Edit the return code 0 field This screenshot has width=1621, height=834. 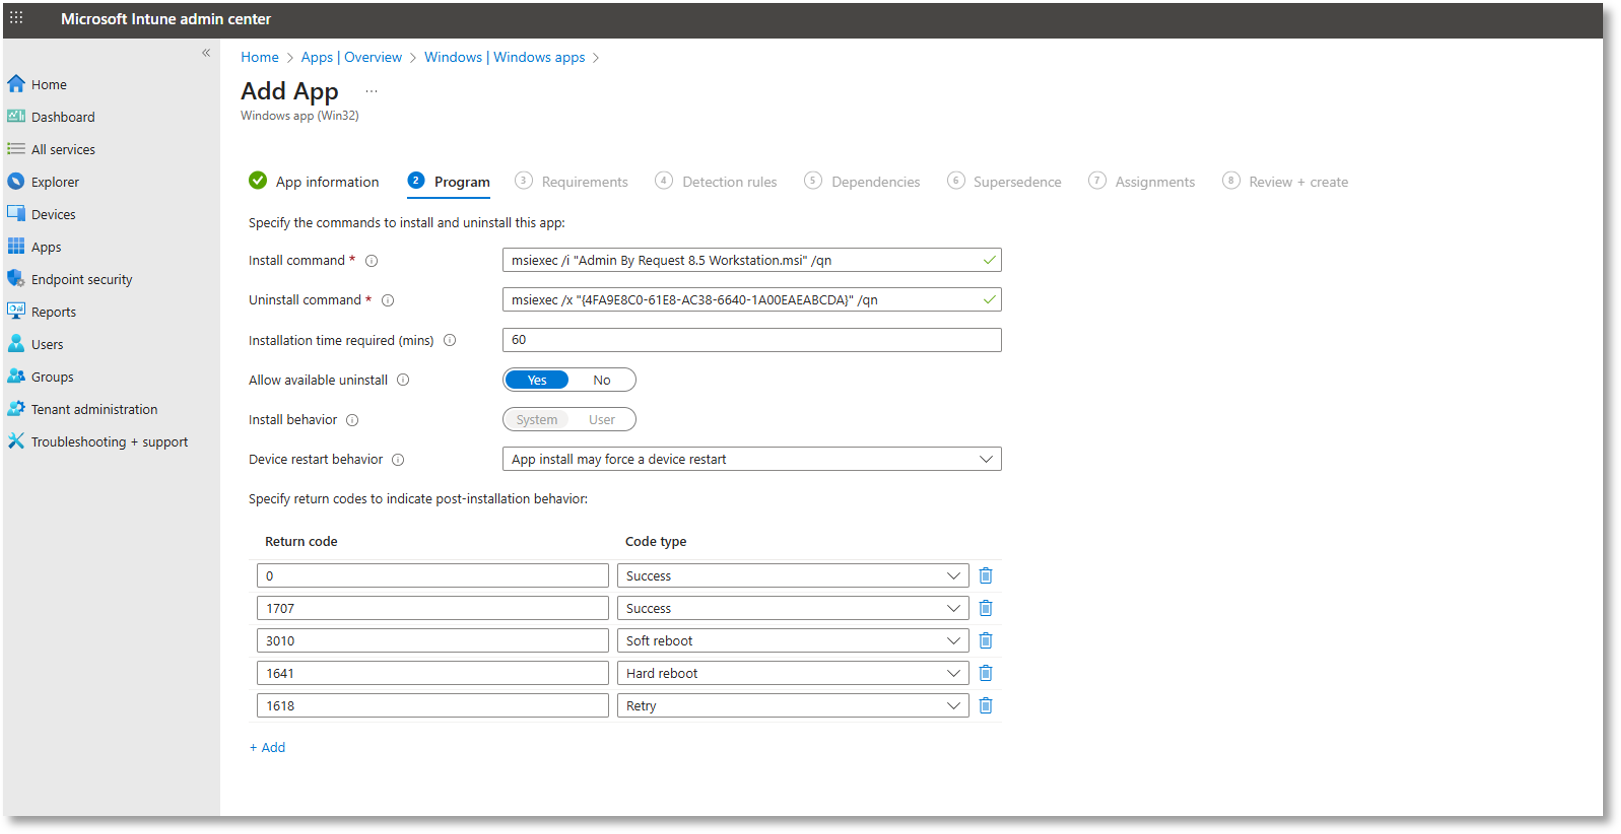click(x=433, y=576)
